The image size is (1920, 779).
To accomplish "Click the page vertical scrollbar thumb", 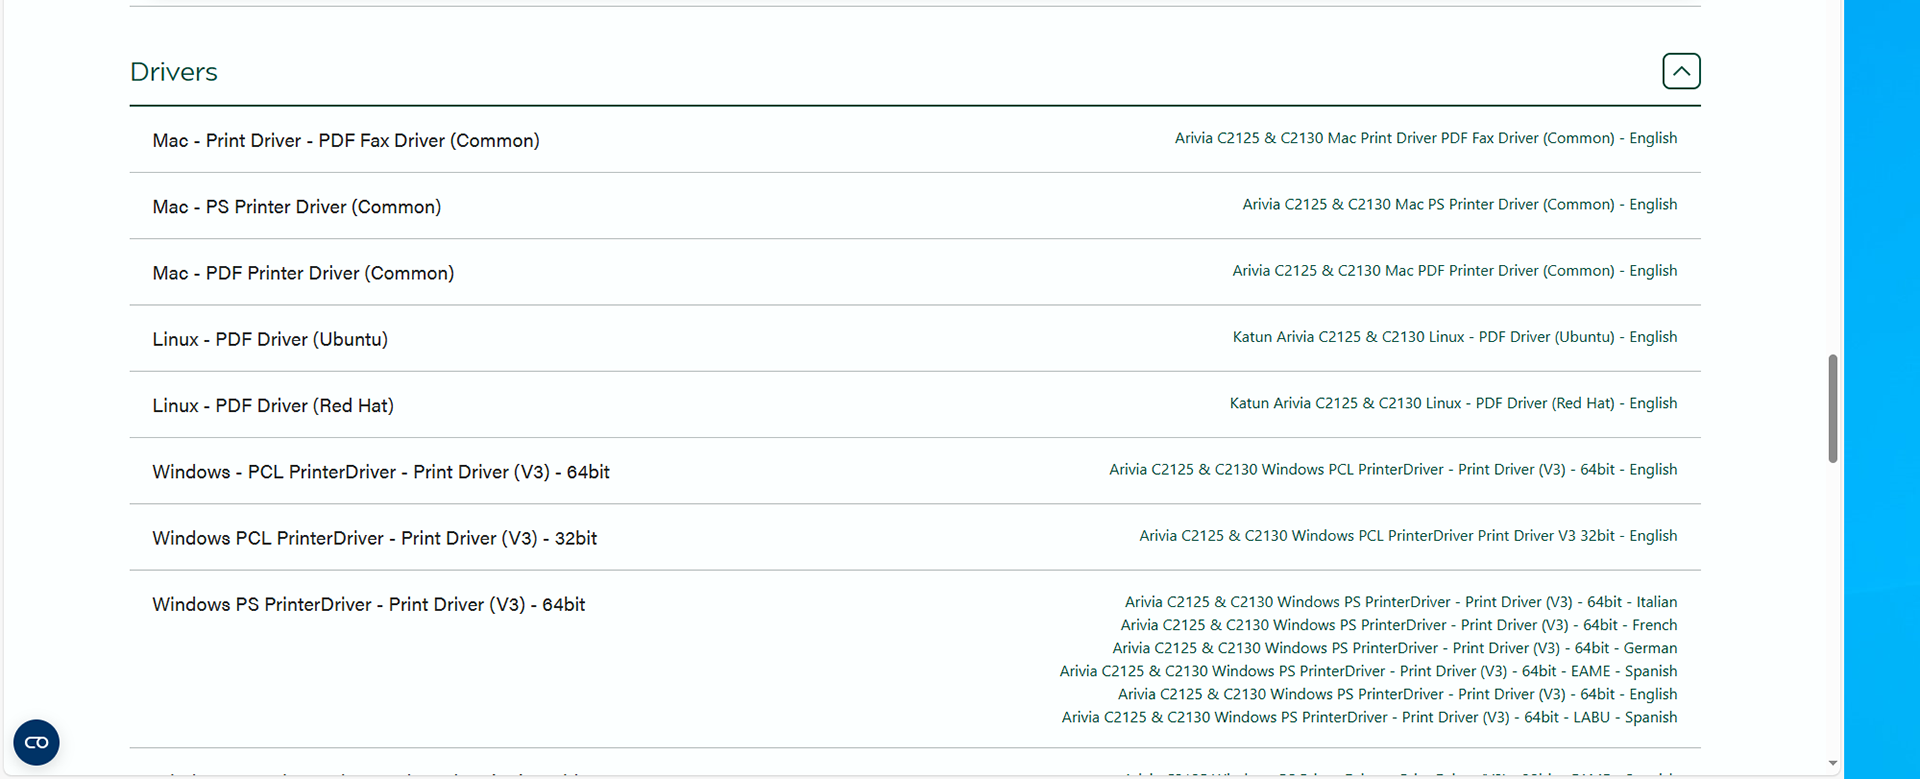I will (1832, 408).
